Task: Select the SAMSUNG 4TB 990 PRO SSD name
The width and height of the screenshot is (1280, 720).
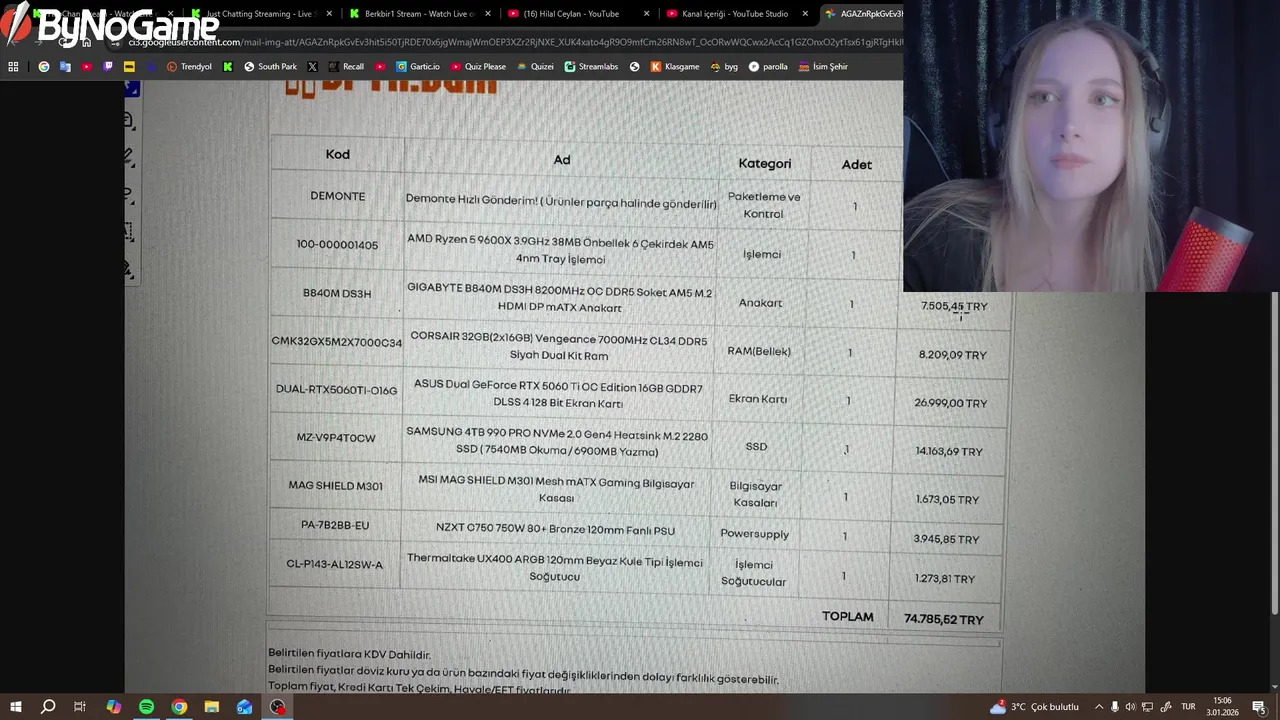Action: click(557, 443)
